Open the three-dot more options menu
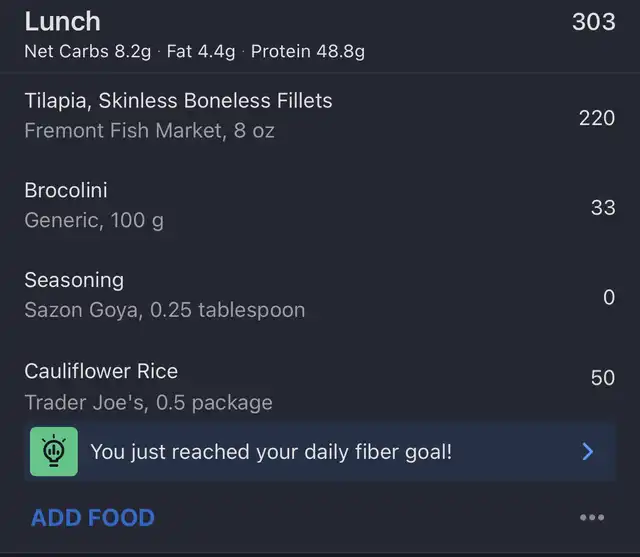This screenshot has width=640, height=557. (x=592, y=517)
